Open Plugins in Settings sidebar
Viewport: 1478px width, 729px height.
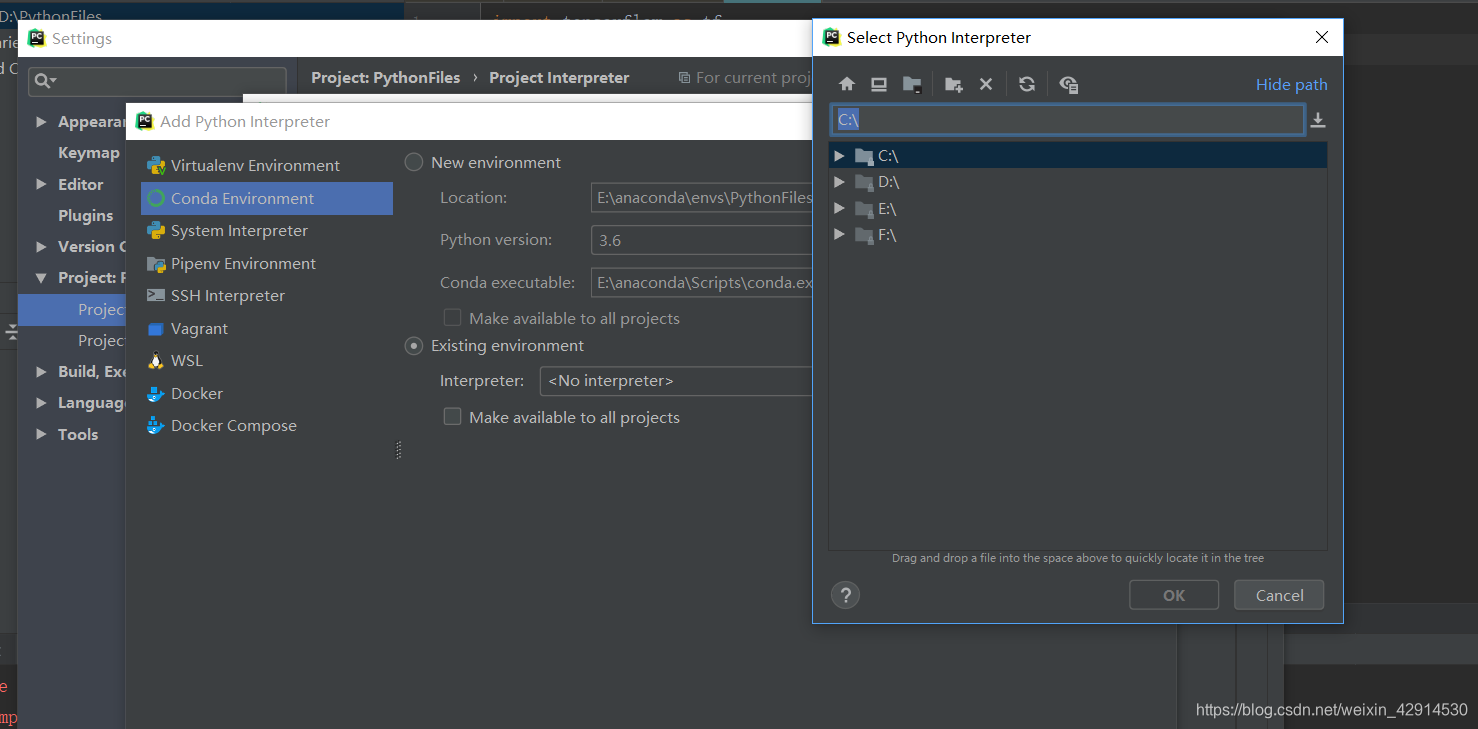pyautogui.click(x=85, y=216)
